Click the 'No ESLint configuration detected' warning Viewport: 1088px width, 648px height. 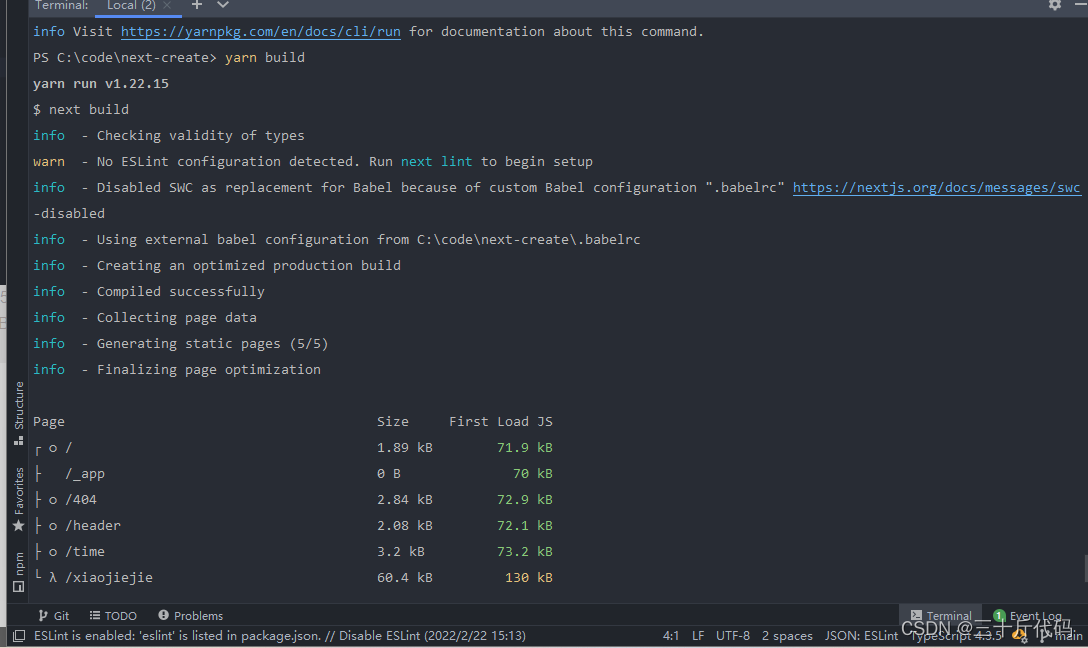tap(313, 162)
